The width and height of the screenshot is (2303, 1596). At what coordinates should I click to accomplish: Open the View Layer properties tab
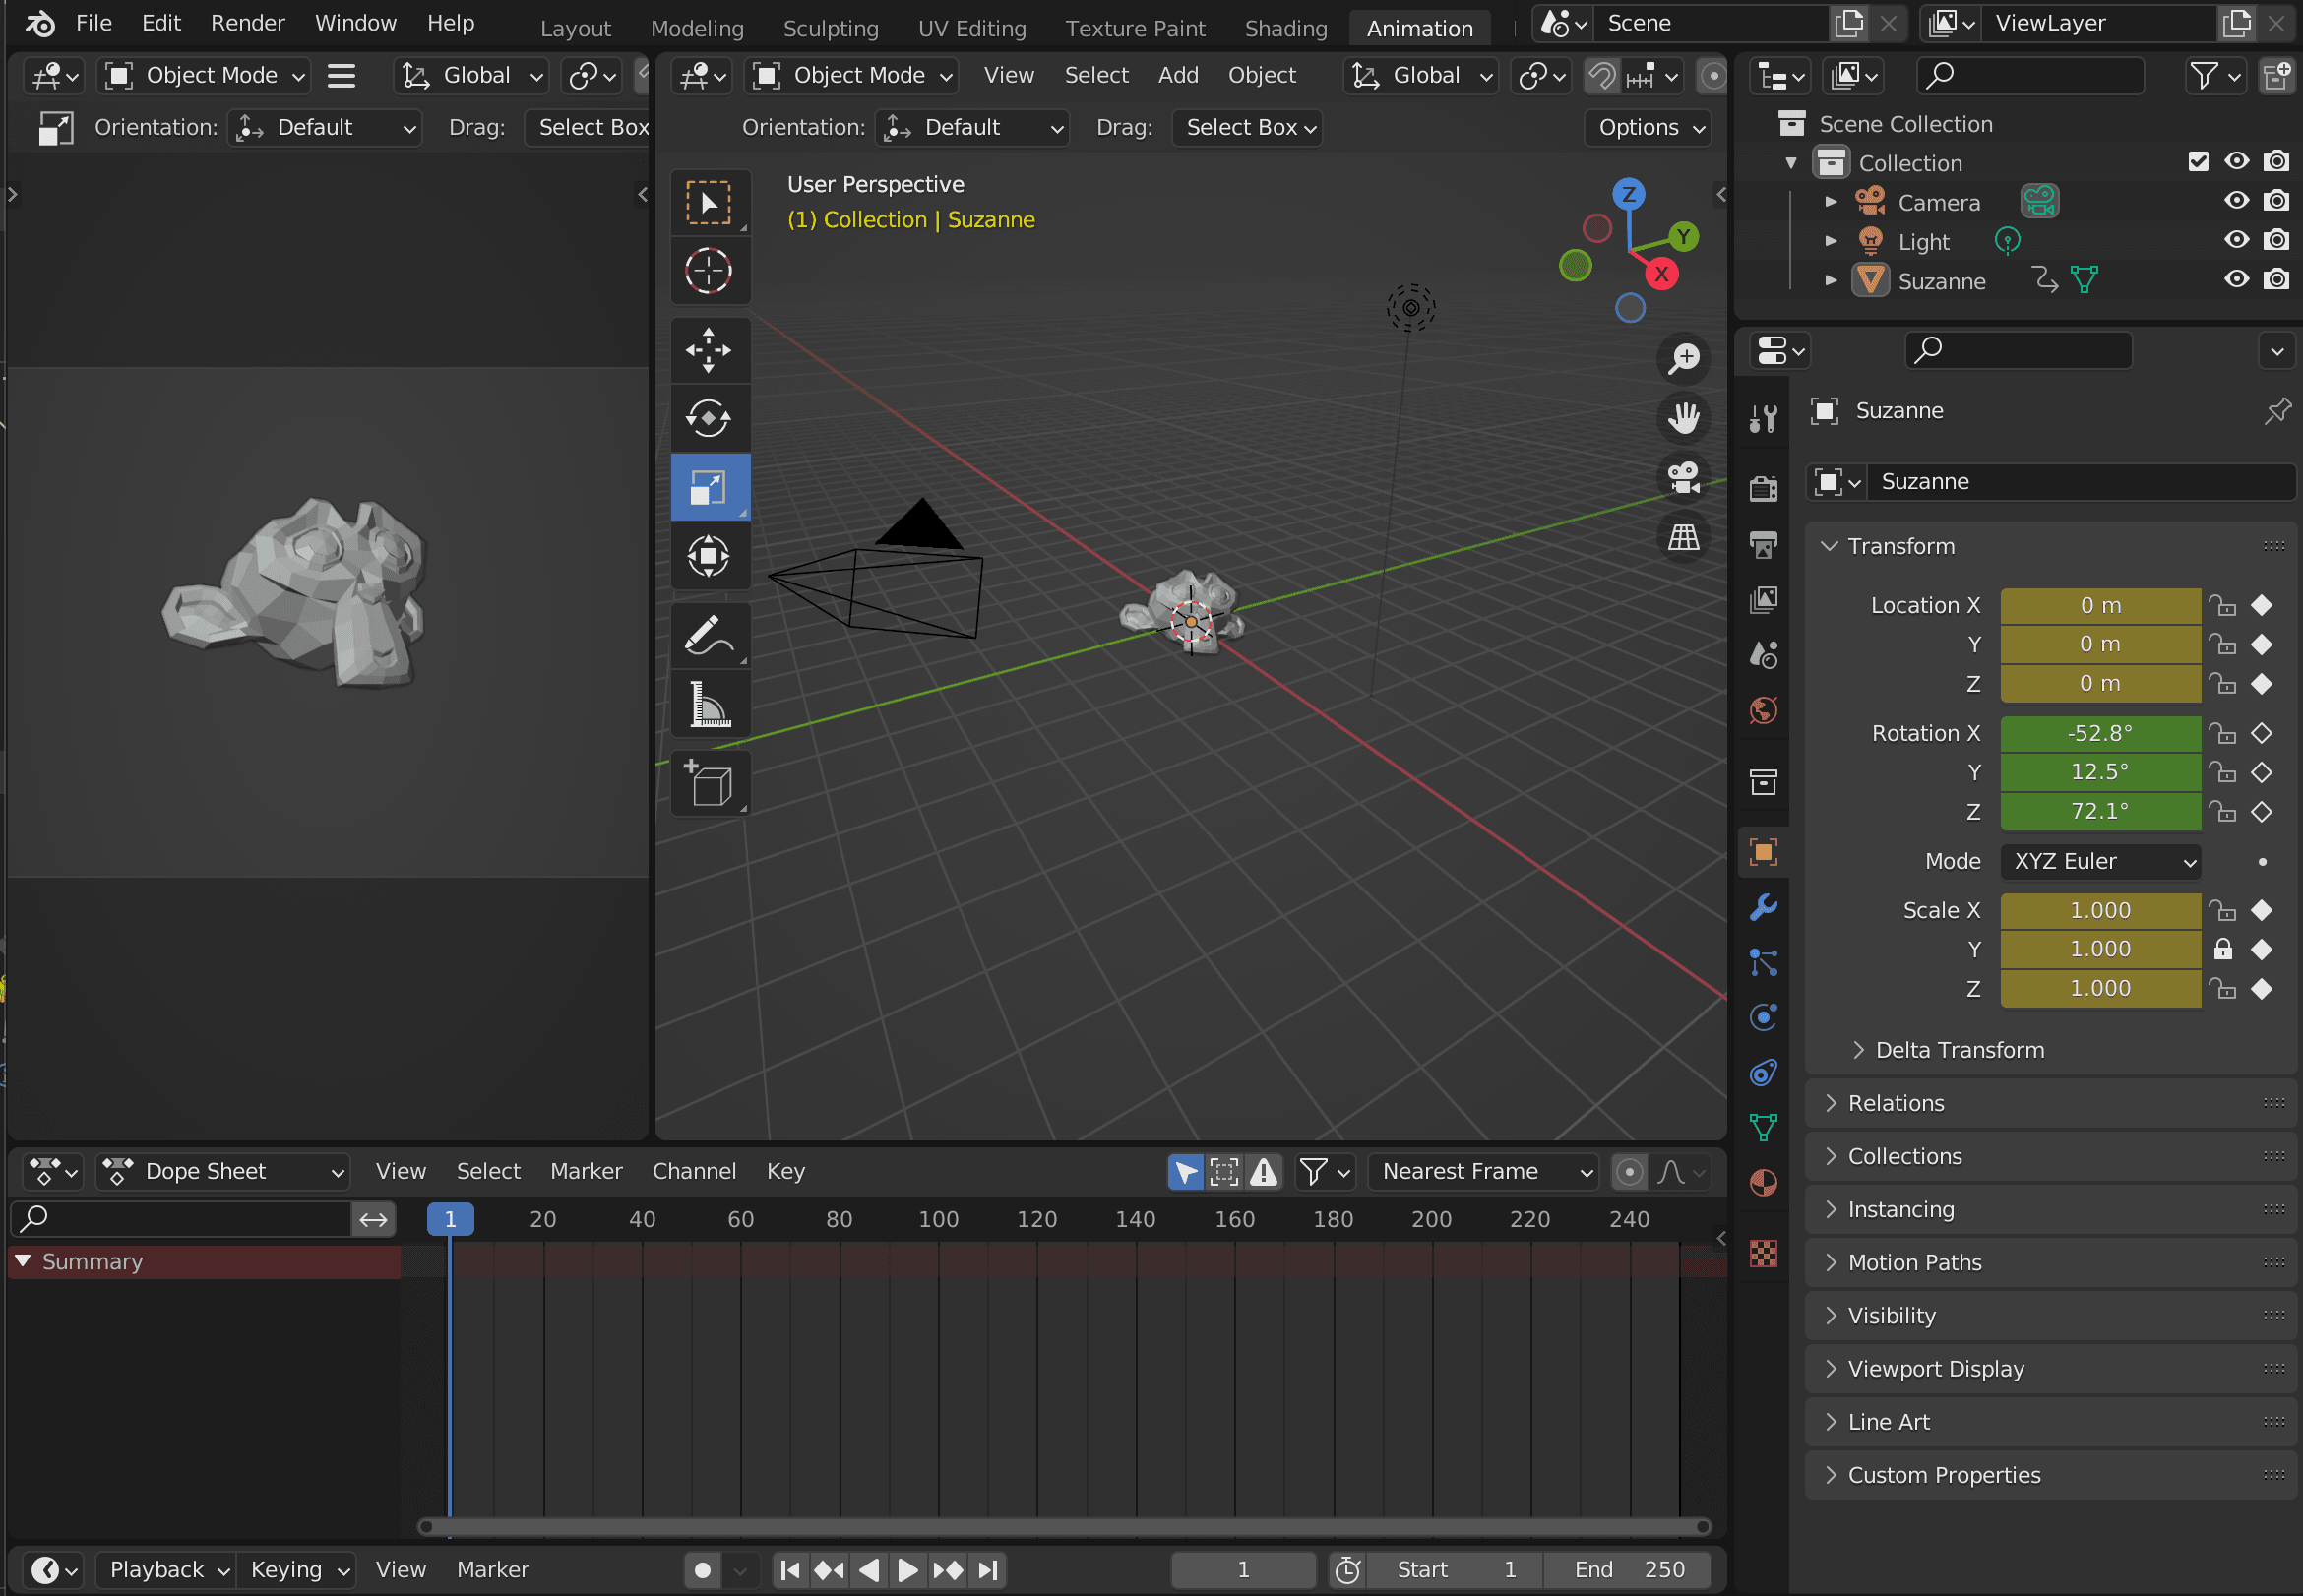click(1763, 599)
